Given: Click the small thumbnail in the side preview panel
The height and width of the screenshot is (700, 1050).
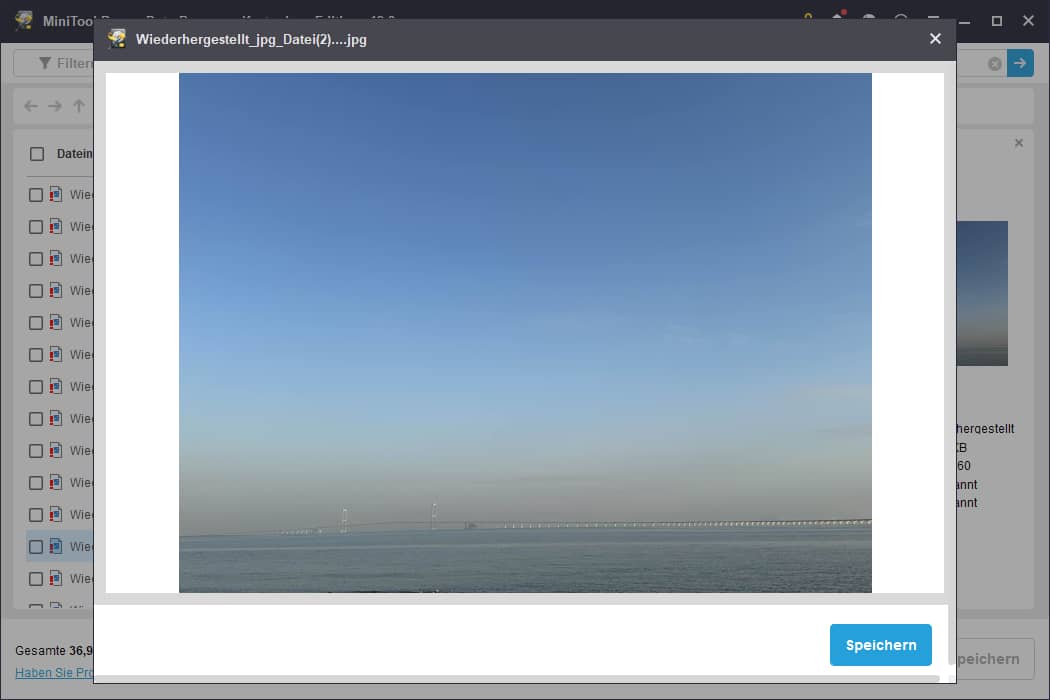Looking at the screenshot, I should point(982,293).
